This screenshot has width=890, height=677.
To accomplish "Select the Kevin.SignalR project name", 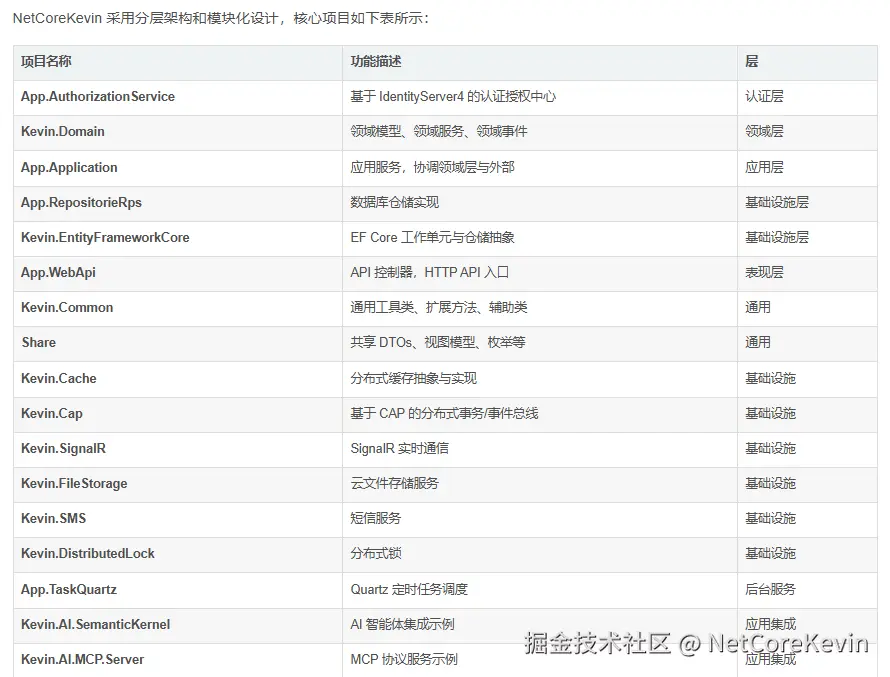I will [62, 448].
